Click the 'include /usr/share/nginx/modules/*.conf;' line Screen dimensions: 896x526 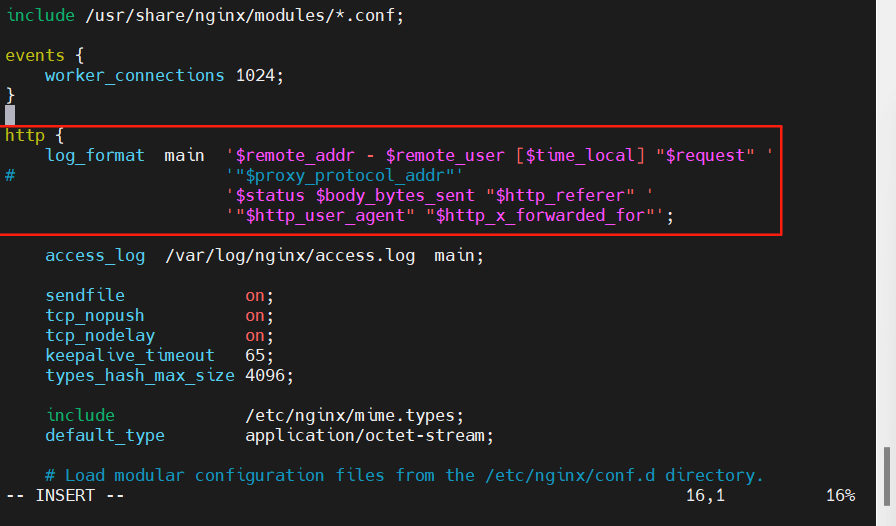[205, 15]
